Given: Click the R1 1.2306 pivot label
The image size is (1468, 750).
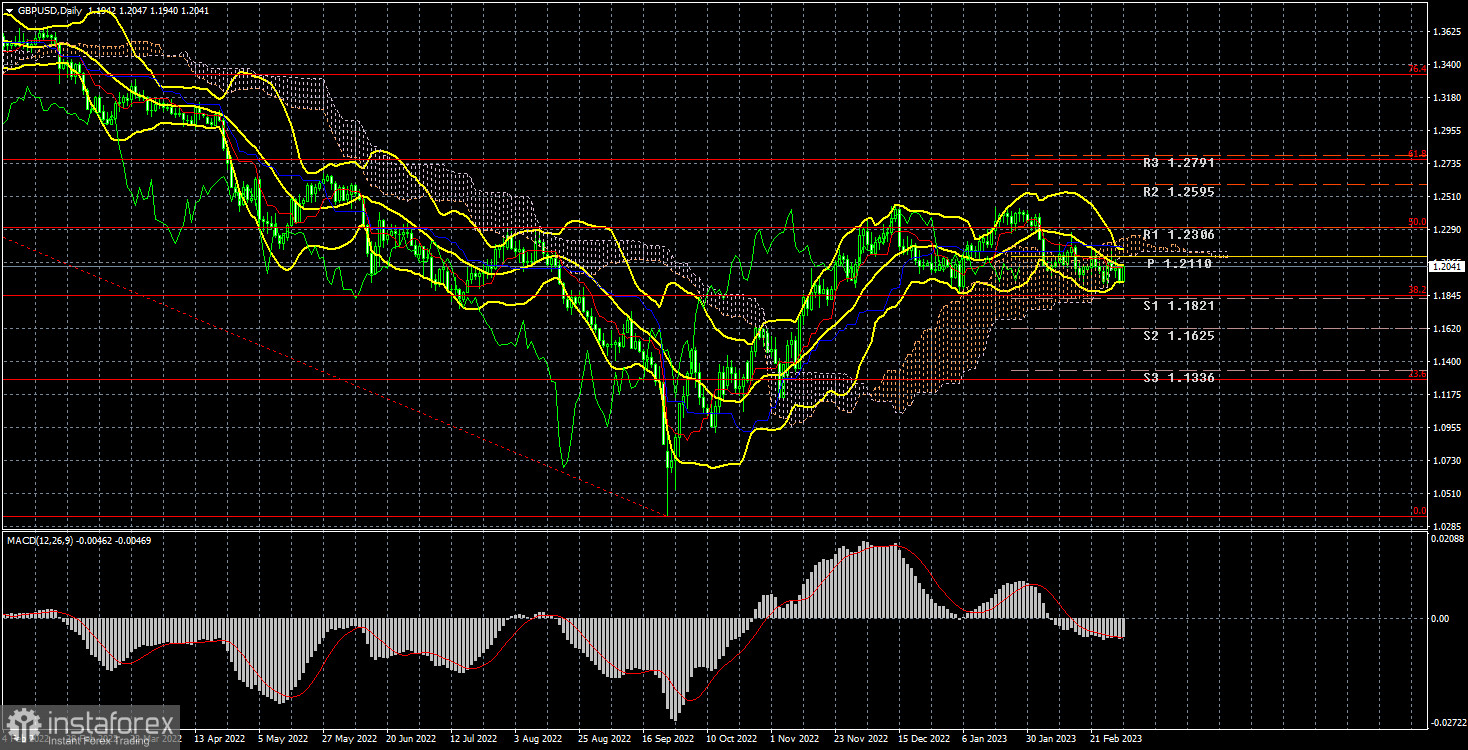Looking at the screenshot, I should [1179, 235].
